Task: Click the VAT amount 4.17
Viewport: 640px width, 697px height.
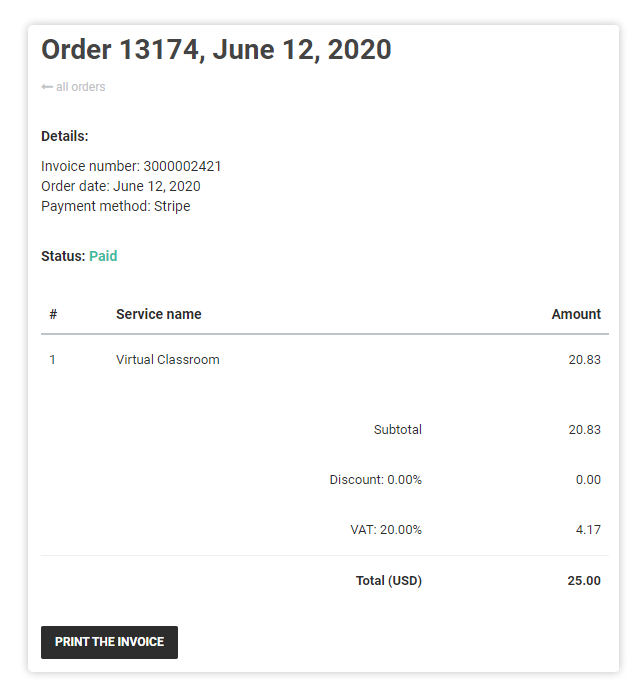Action: pyautogui.click(x=588, y=530)
